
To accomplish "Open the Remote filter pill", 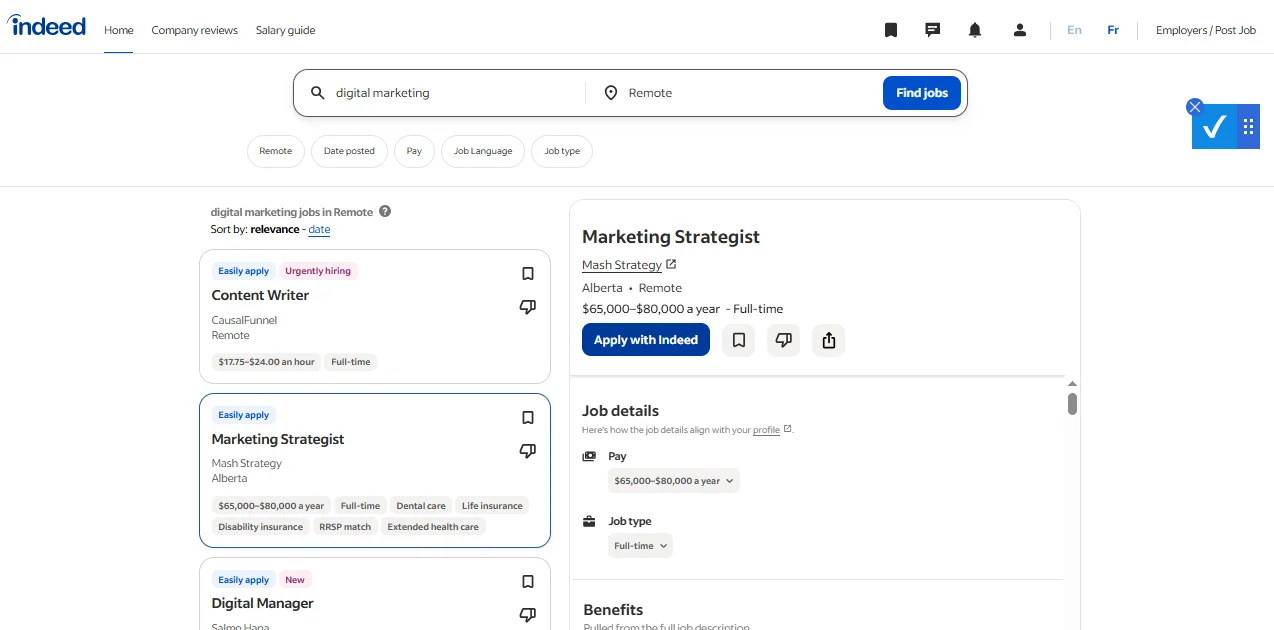I will tap(276, 151).
